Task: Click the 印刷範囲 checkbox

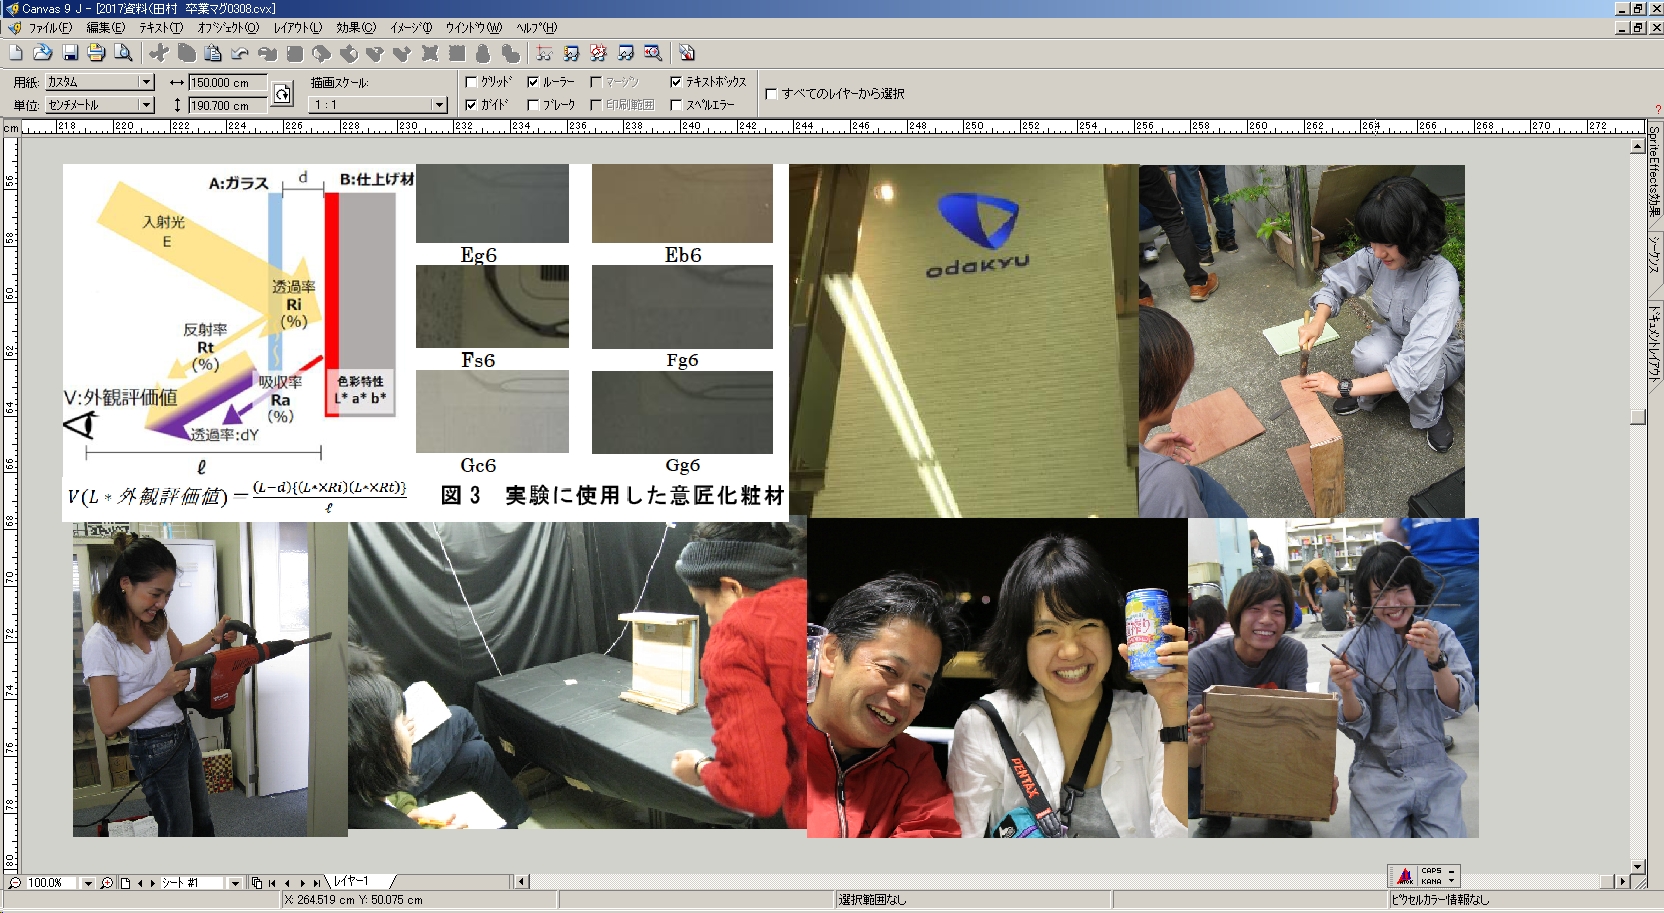Action: point(596,104)
